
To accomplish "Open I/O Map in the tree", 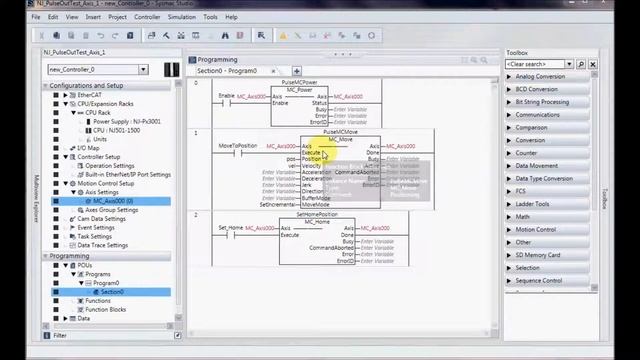I will [x=88, y=148].
